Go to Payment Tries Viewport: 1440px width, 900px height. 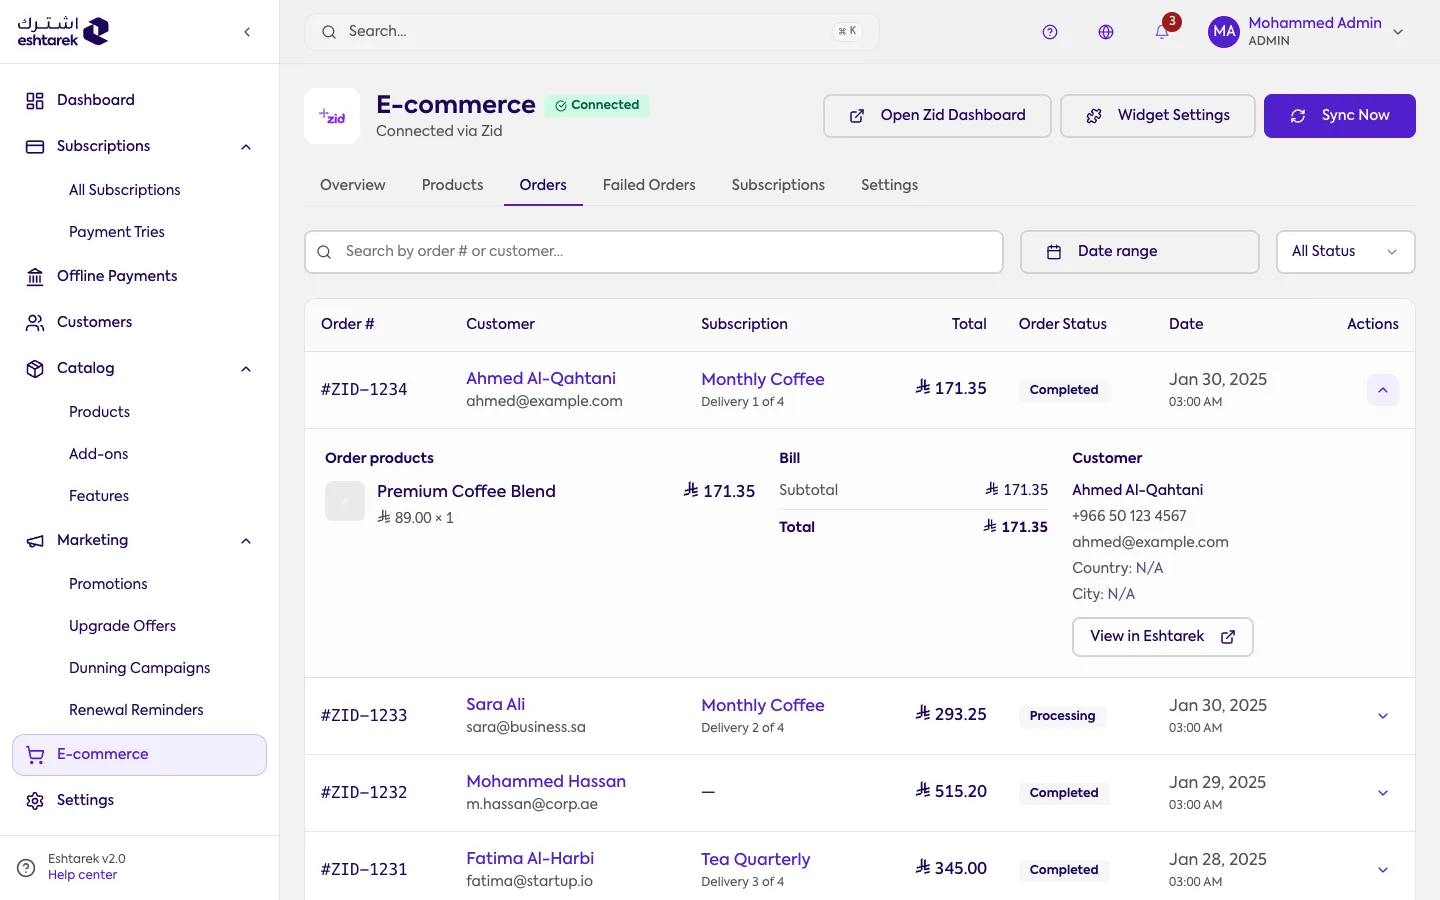117,232
